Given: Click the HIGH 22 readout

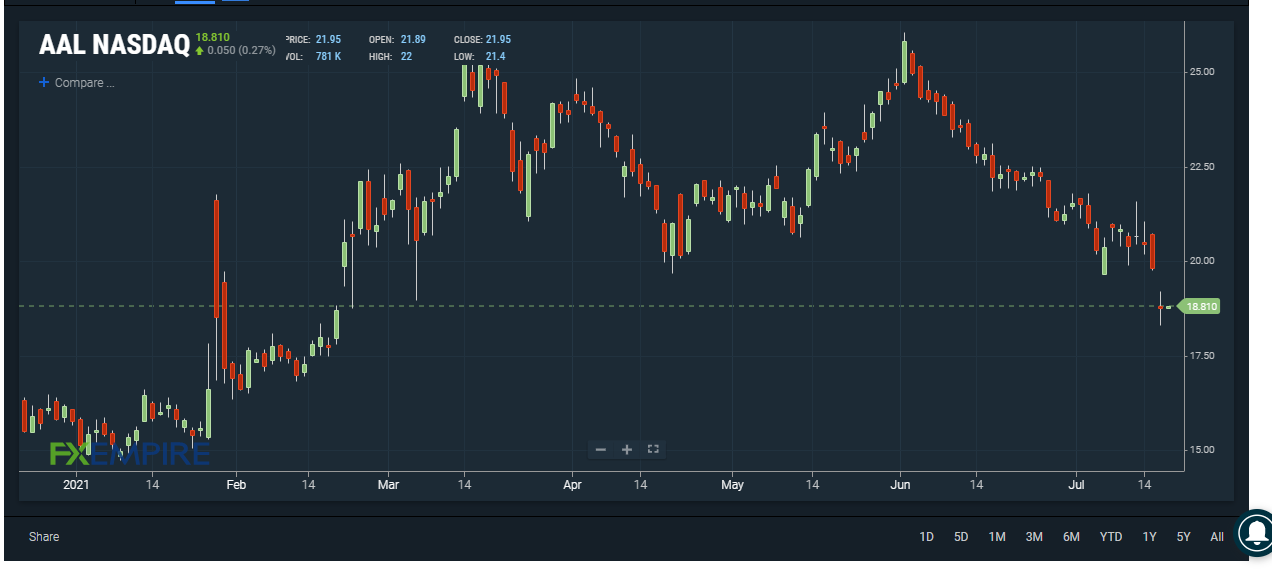Looking at the screenshot, I should [x=390, y=56].
